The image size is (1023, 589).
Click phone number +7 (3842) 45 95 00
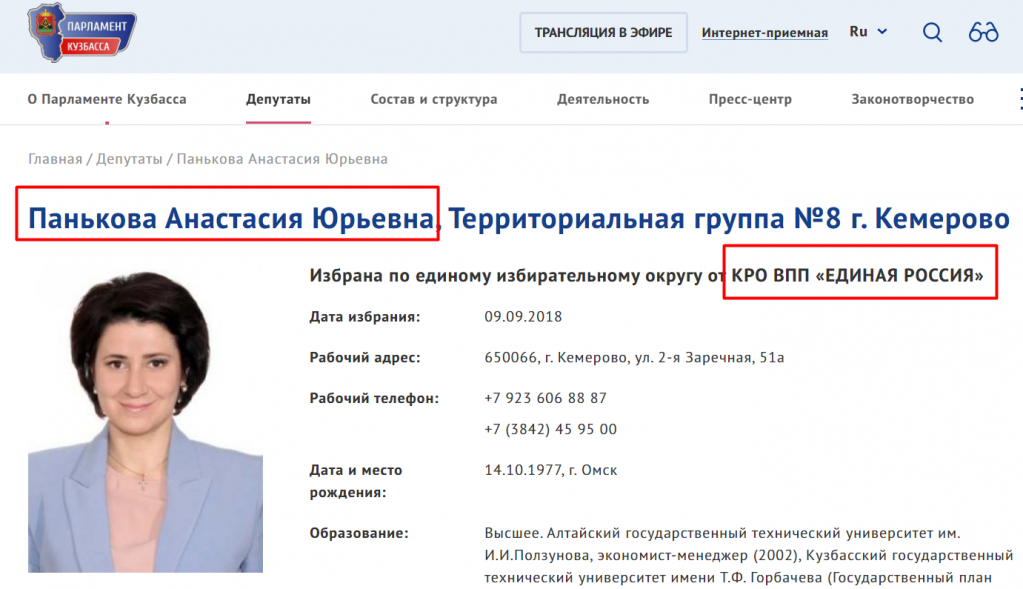pos(551,429)
